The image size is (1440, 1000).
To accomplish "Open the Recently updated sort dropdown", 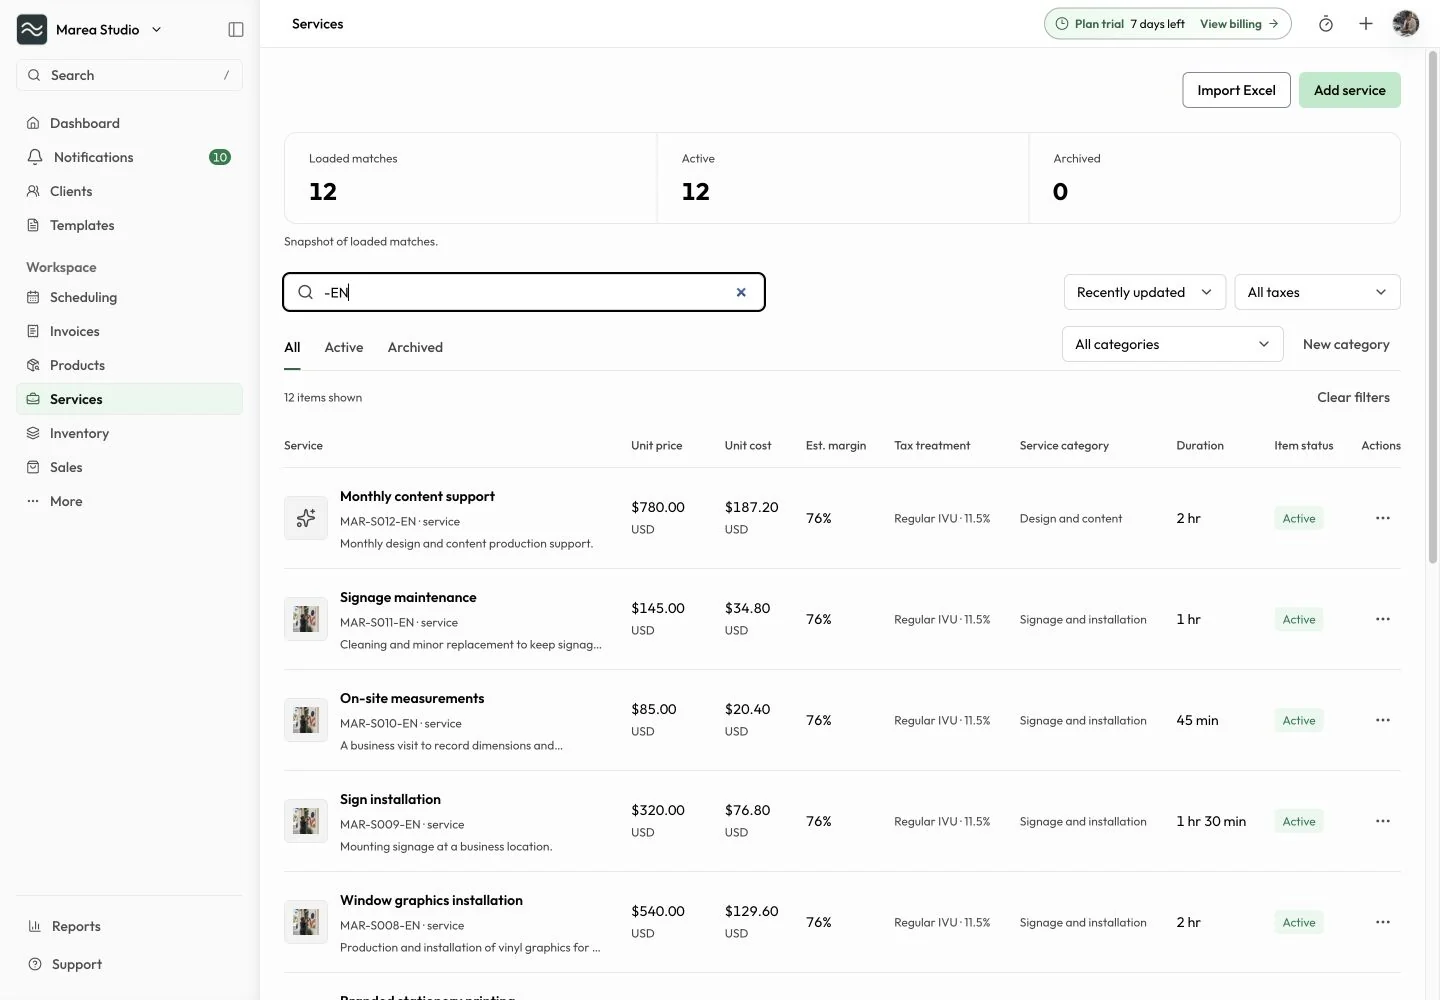I will tap(1145, 292).
